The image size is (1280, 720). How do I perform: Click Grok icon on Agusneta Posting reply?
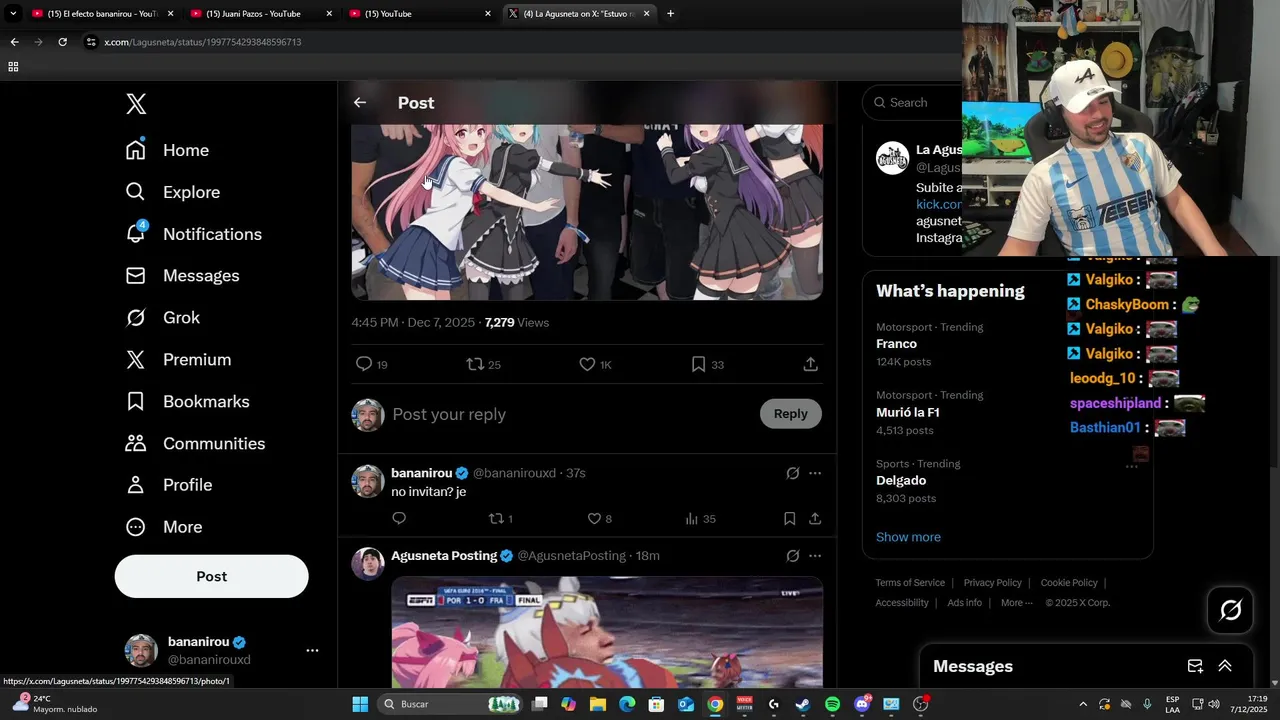(793, 556)
